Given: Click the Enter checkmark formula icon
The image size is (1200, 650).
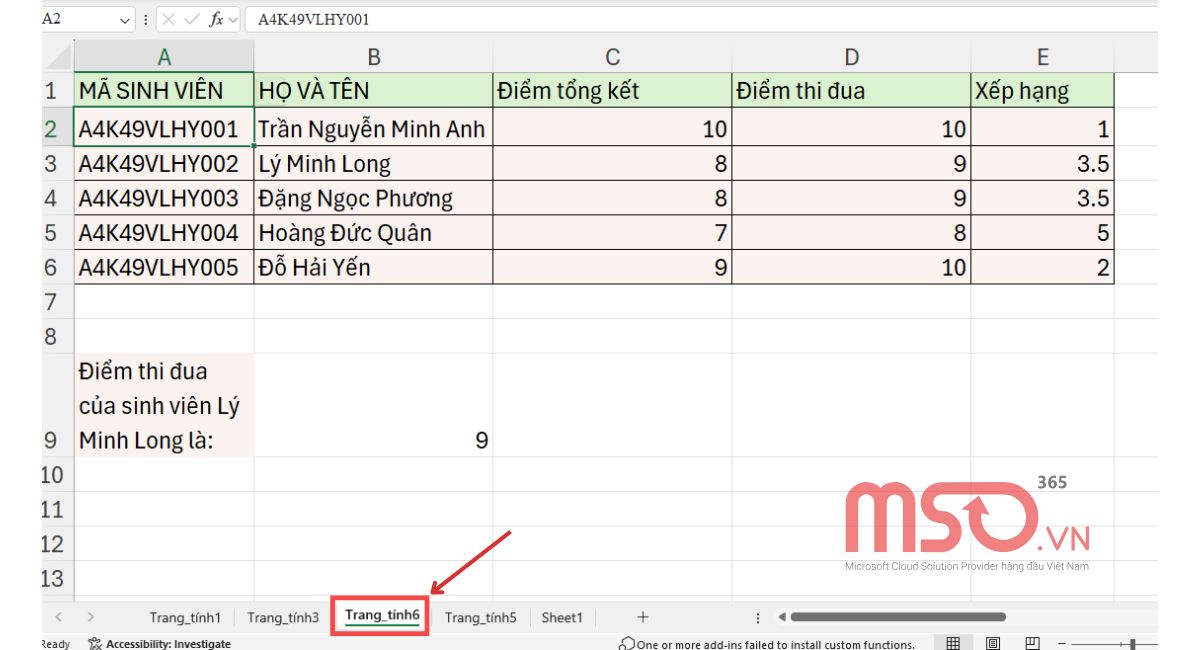Looking at the screenshot, I should click(192, 19).
